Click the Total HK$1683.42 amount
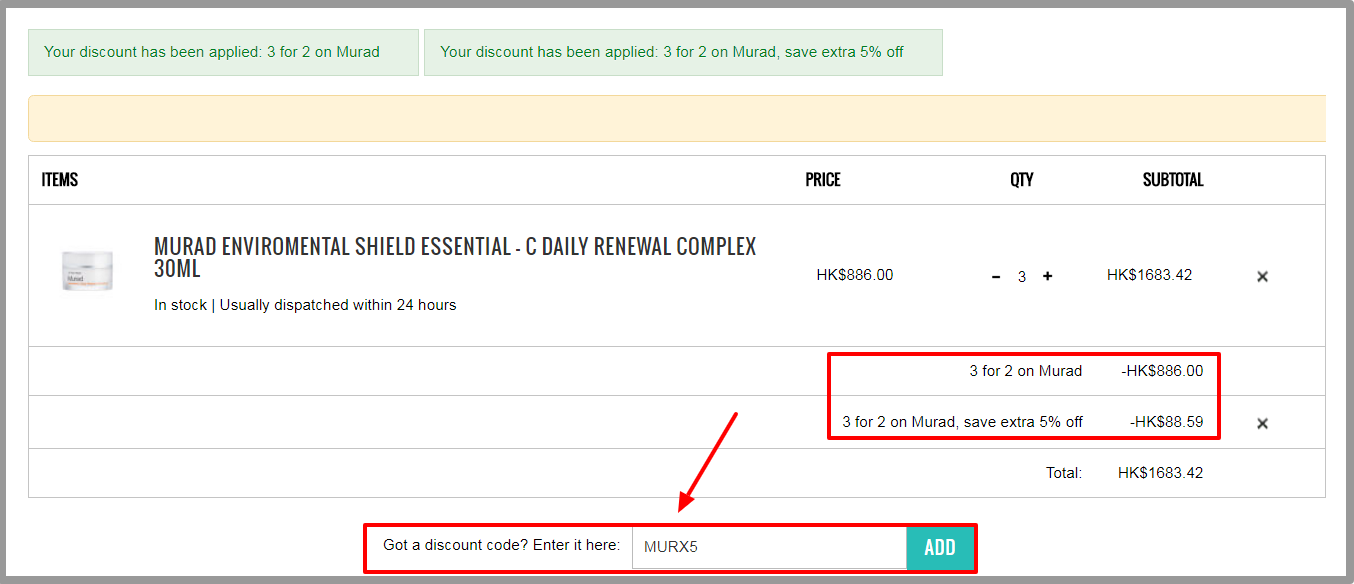Viewport: 1354px width, 584px height. click(x=1160, y=473)
